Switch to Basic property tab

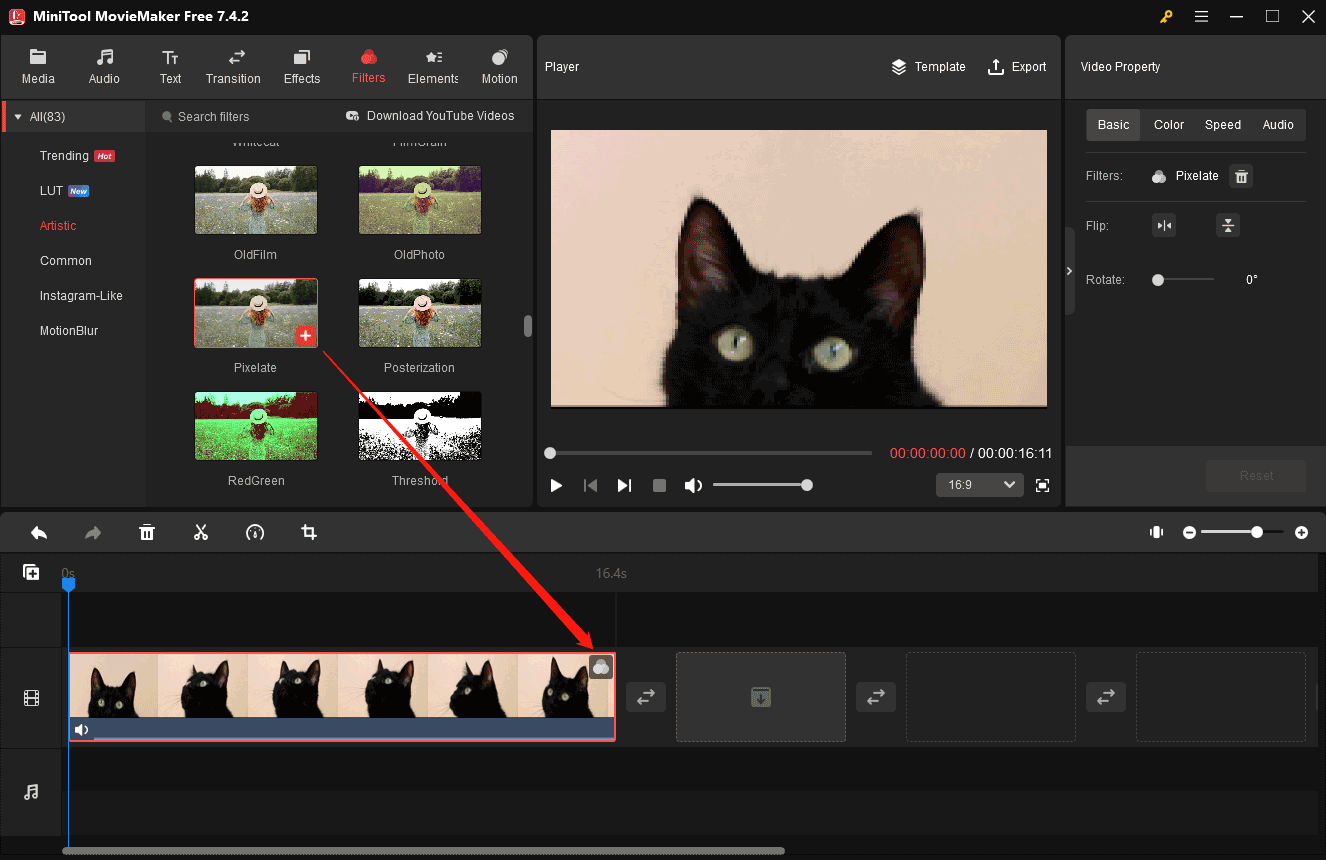click(1113, 125)
